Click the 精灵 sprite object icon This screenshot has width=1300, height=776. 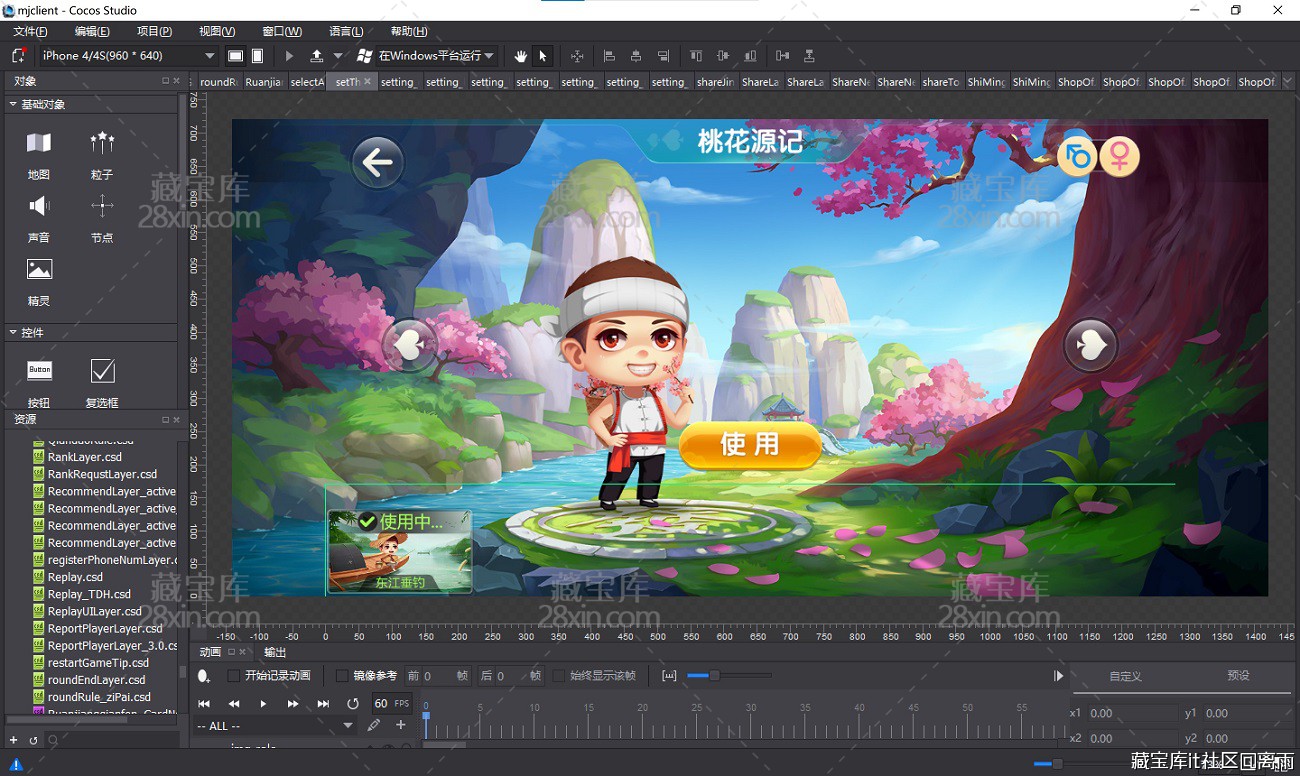39,270
